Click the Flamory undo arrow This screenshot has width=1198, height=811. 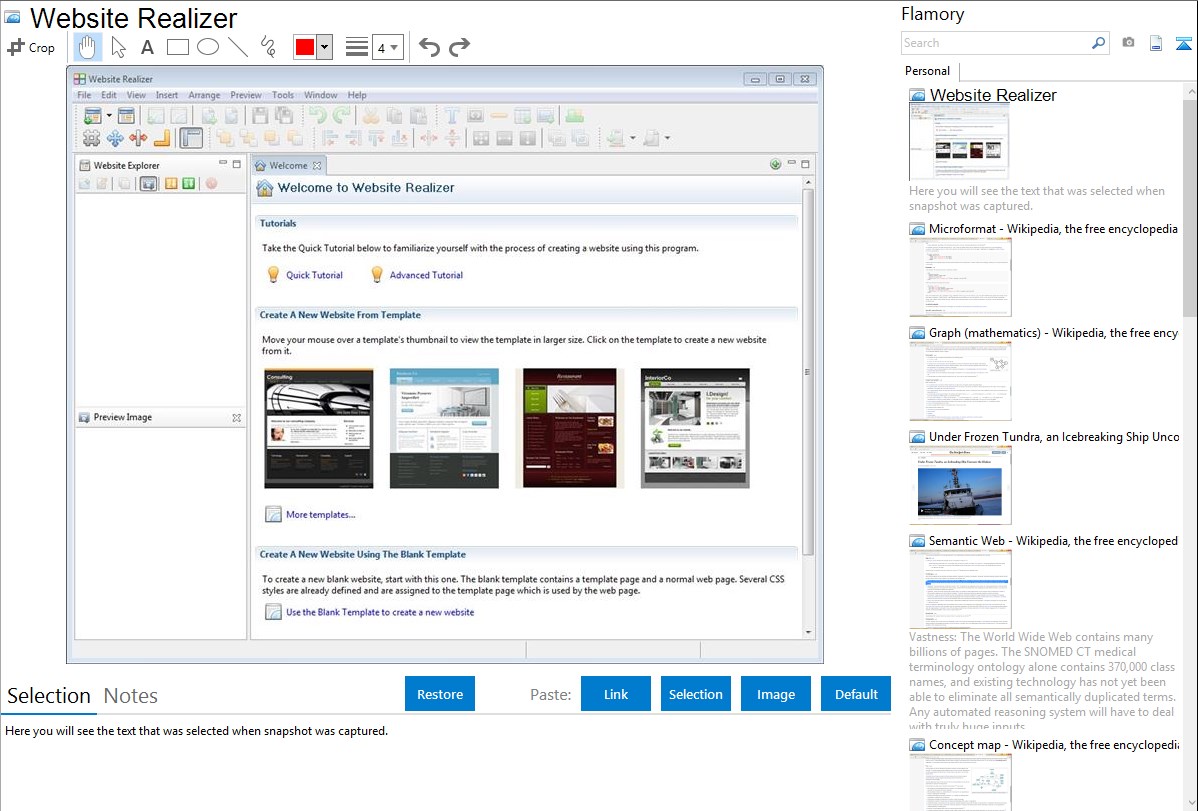(x=429, y=47)
